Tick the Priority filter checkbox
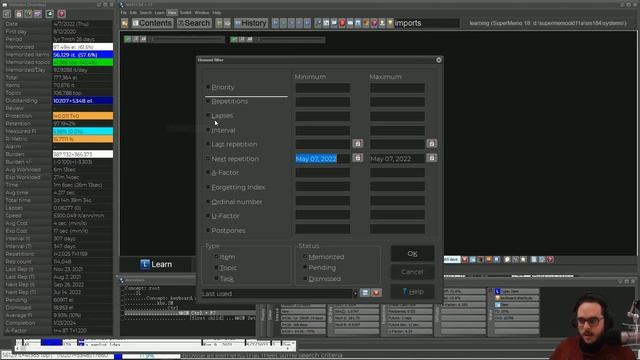 (208, 87)
